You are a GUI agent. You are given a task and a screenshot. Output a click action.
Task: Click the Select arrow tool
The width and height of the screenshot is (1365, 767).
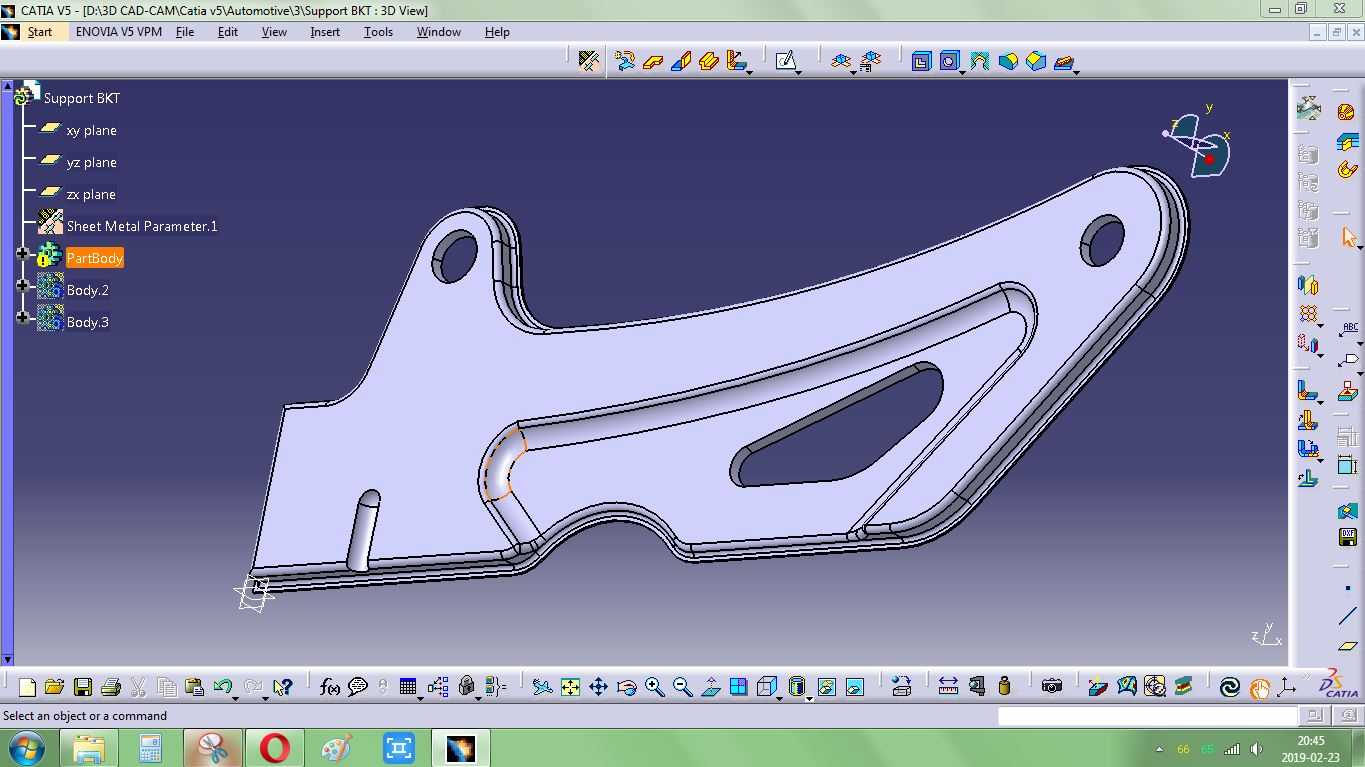1348,238
